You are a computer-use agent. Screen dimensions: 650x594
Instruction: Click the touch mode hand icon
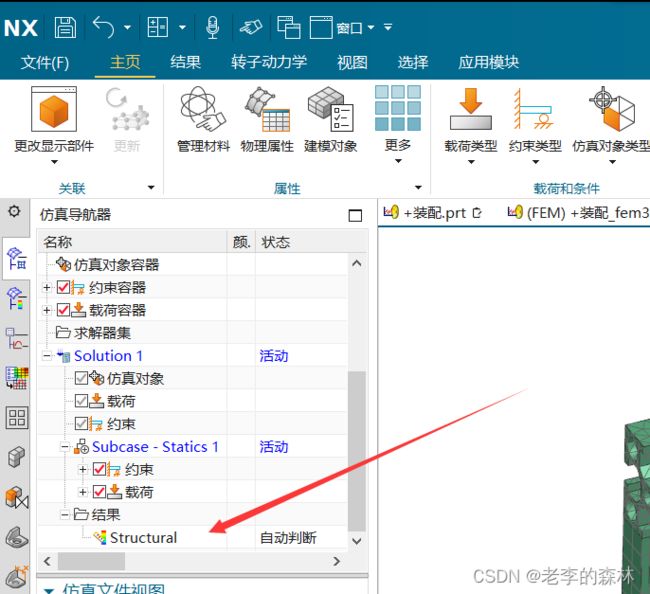(x=251, y=27)
